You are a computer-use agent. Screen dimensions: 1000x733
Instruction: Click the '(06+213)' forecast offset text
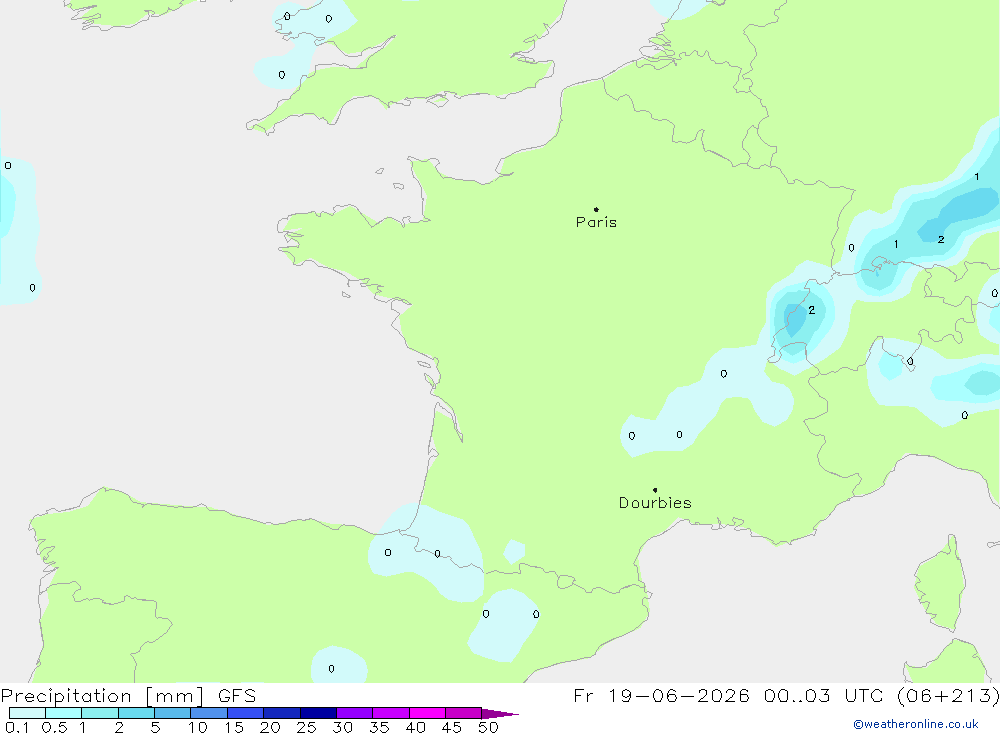coord(948,696)
